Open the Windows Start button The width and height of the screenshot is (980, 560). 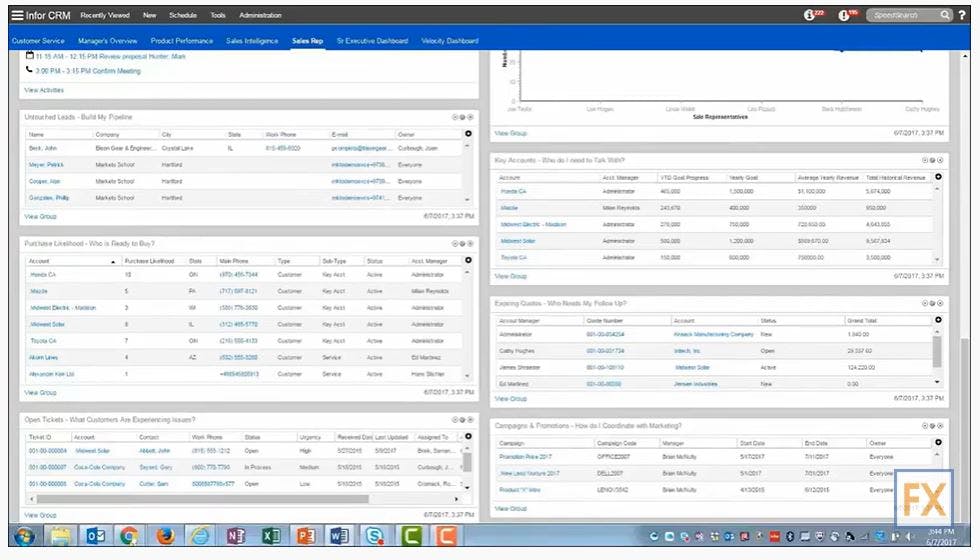tap(24, 536)
